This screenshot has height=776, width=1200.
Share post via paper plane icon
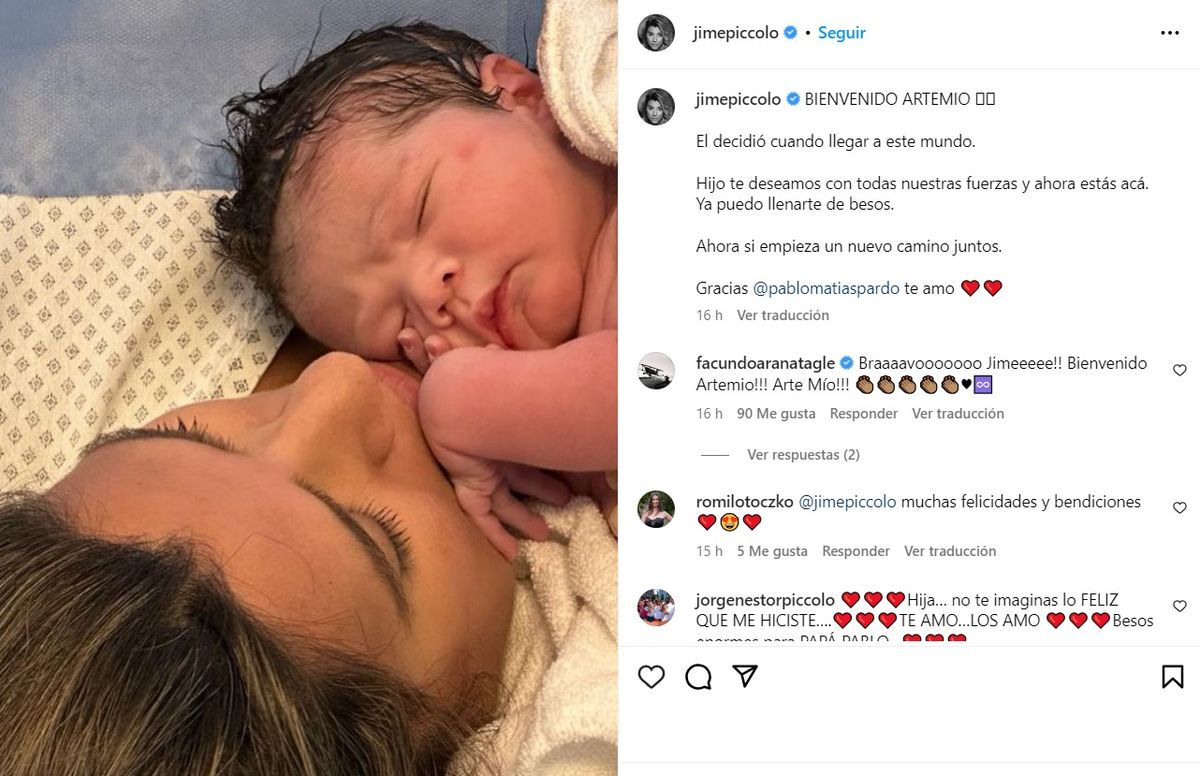point(744,677)
